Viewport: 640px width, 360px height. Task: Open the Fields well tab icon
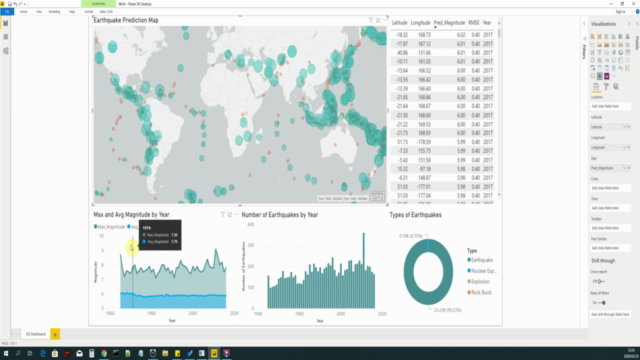click(596, 87)
